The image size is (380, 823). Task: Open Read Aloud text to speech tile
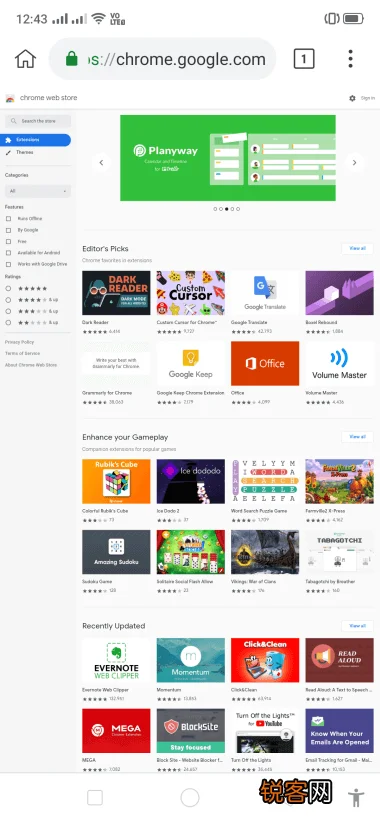pos(340,660)
